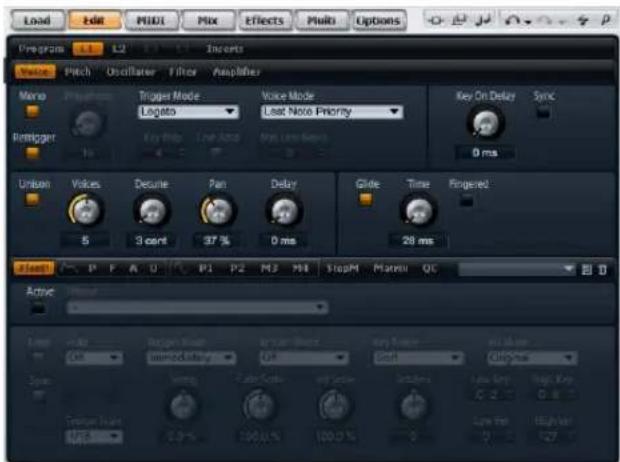
Task: Click the Unison Pan knob
Action: [x=217, y=210]
